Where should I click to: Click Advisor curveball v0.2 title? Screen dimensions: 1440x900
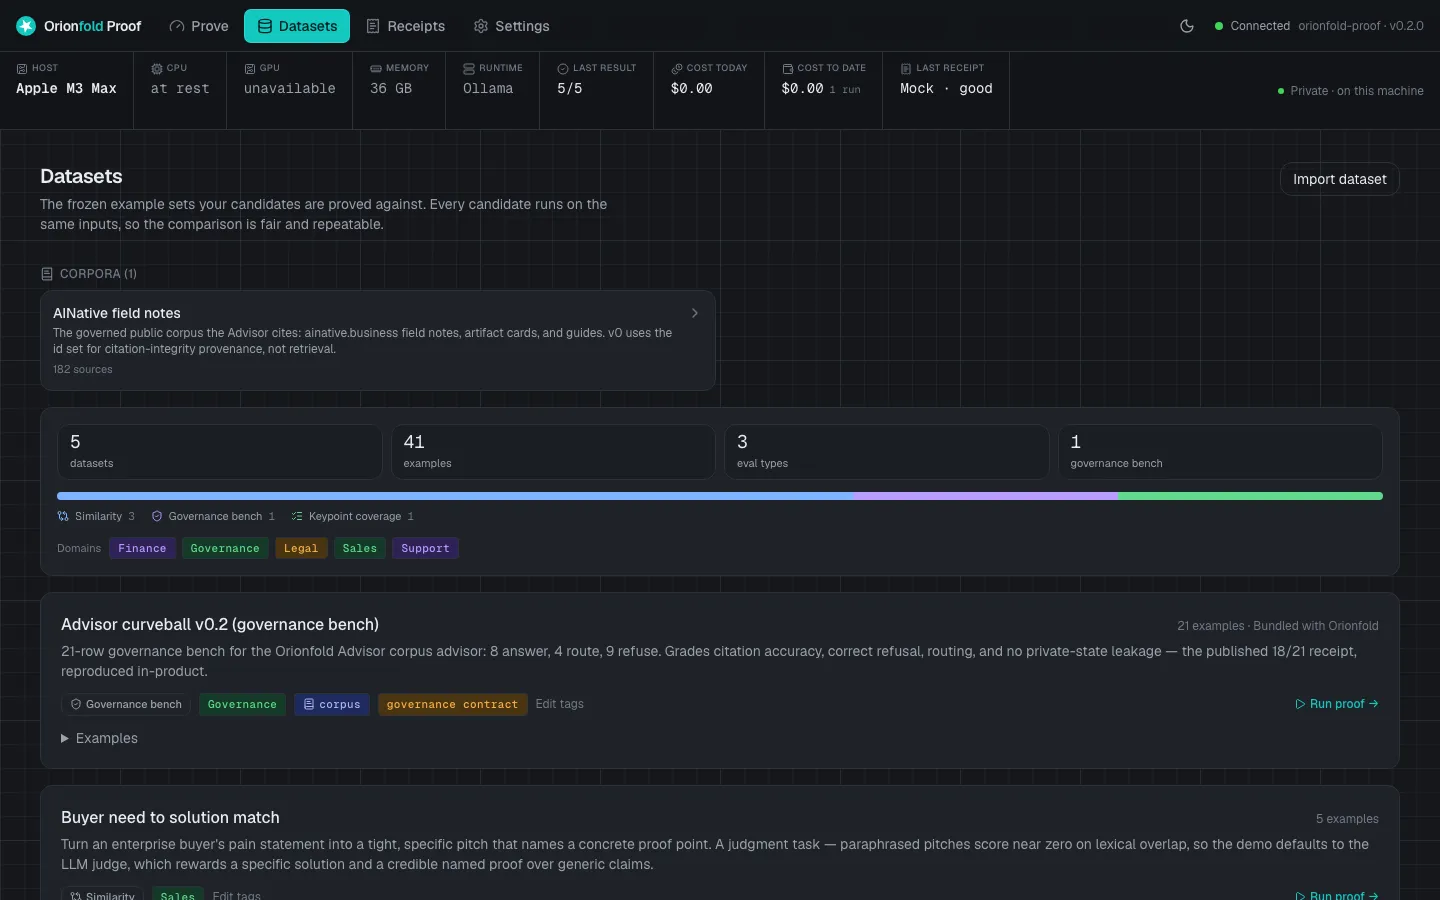coord(220,624)
